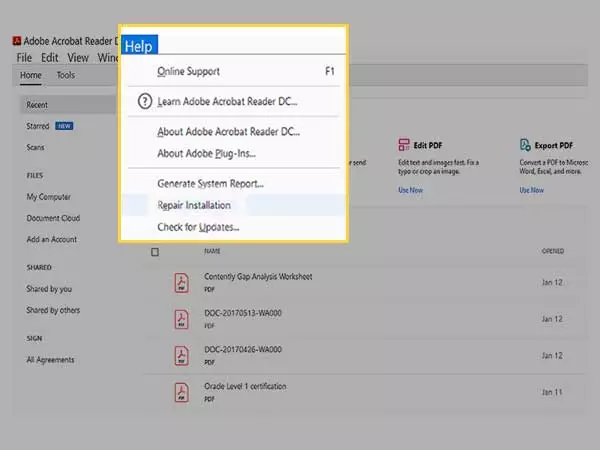Open About Adobe Acrobat Reader DC
Screen dimensions: 600x450
[233, 132]
